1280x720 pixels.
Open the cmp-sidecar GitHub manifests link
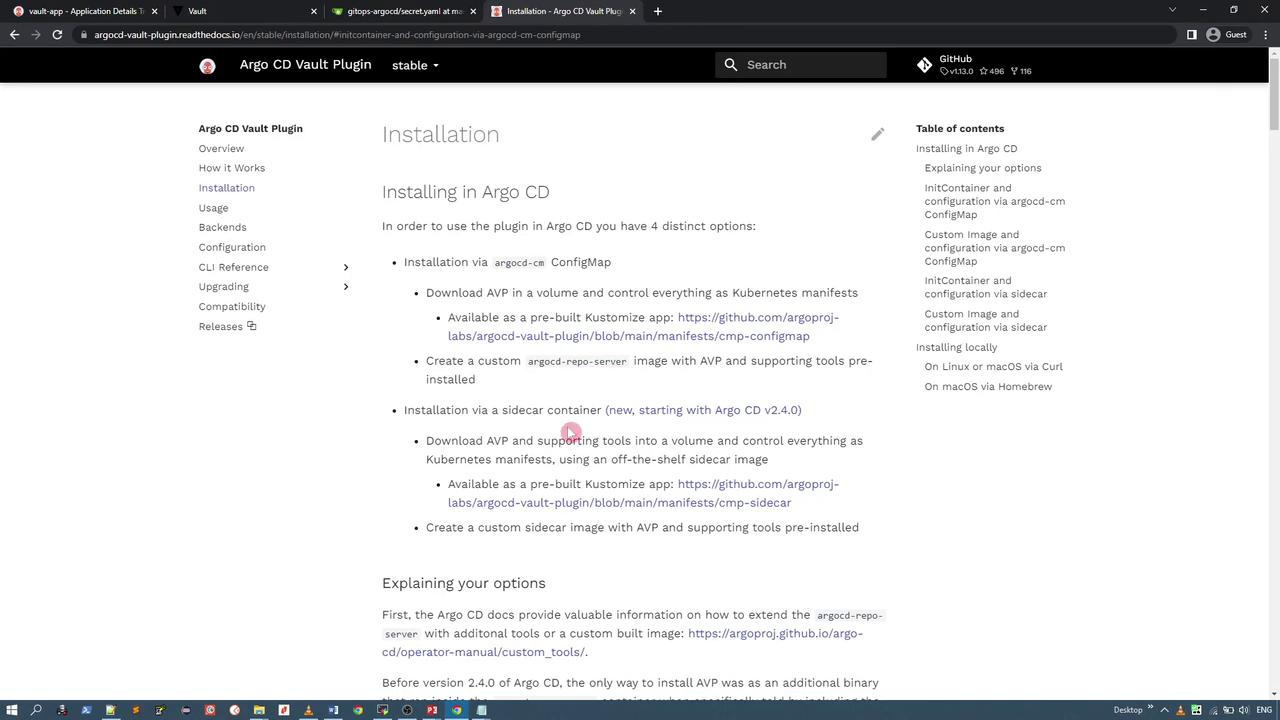pos(644,494)
